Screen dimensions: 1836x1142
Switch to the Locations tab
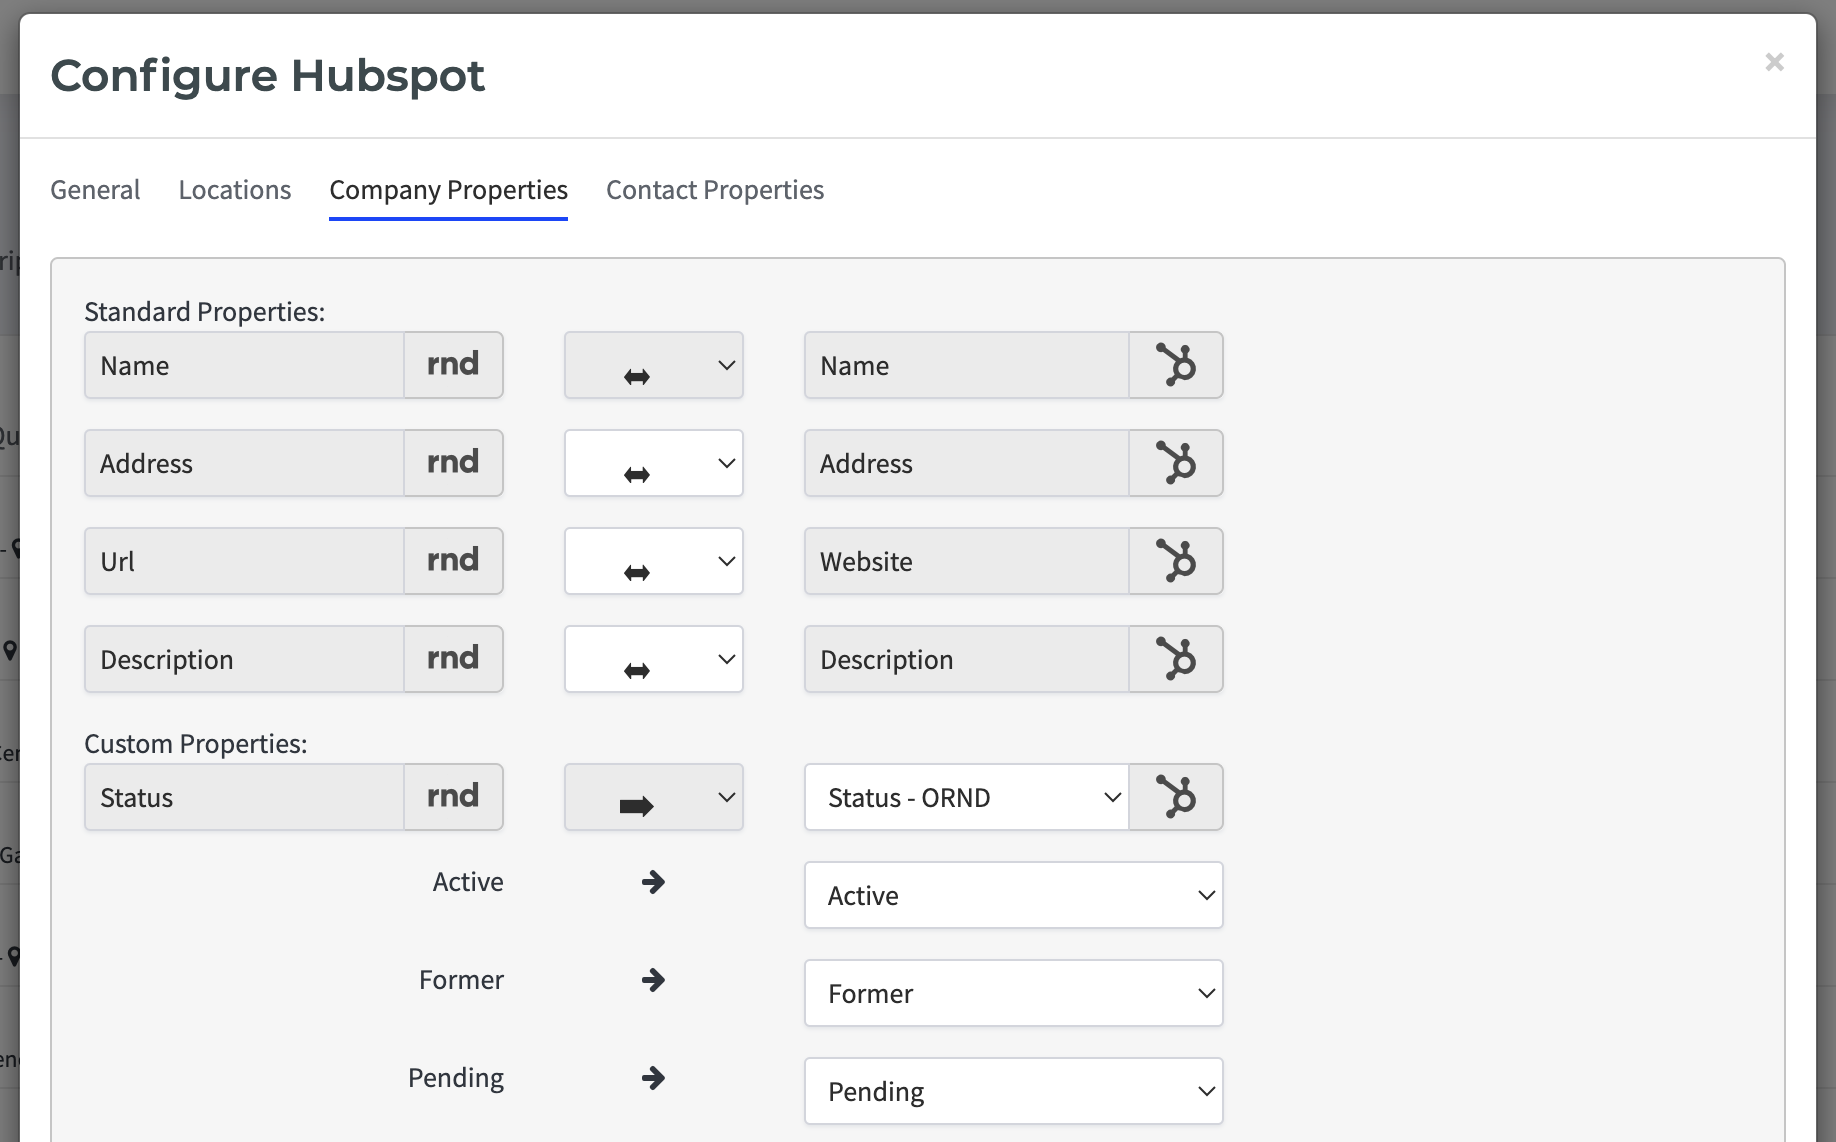(x=235, y=190)
